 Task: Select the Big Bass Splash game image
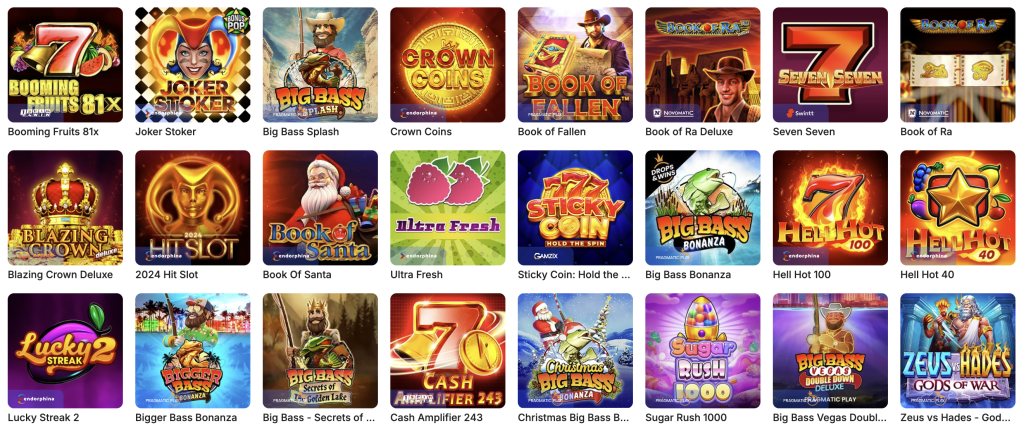(x=320, y=65)
